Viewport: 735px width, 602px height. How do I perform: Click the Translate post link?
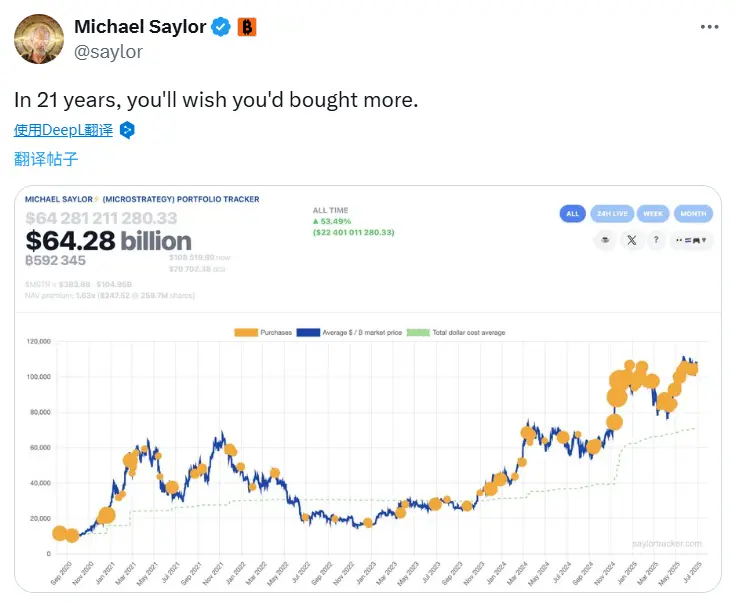[x=46, y=158]
